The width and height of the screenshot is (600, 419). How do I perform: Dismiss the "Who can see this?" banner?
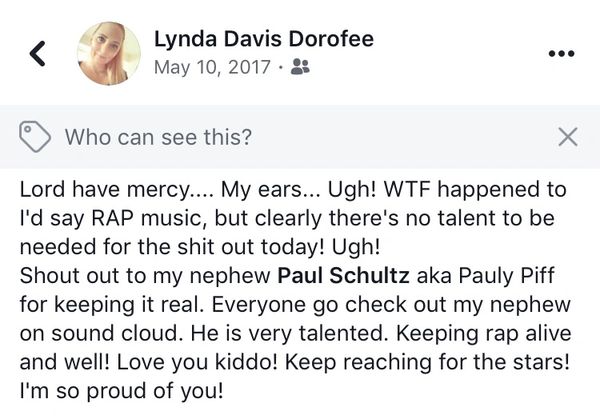(x=567, y=137)
